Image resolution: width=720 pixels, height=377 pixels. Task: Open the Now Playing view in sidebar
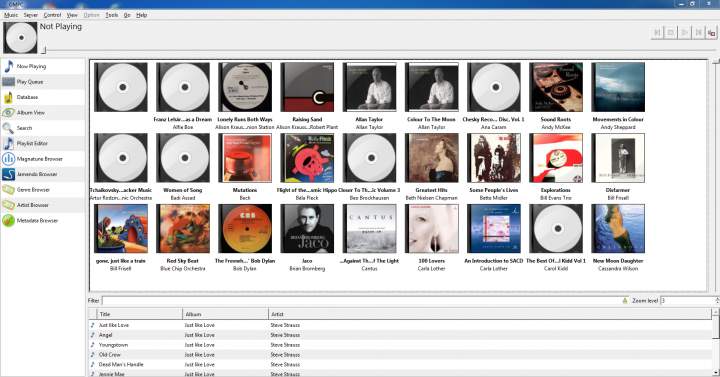(x=42, y=67)
